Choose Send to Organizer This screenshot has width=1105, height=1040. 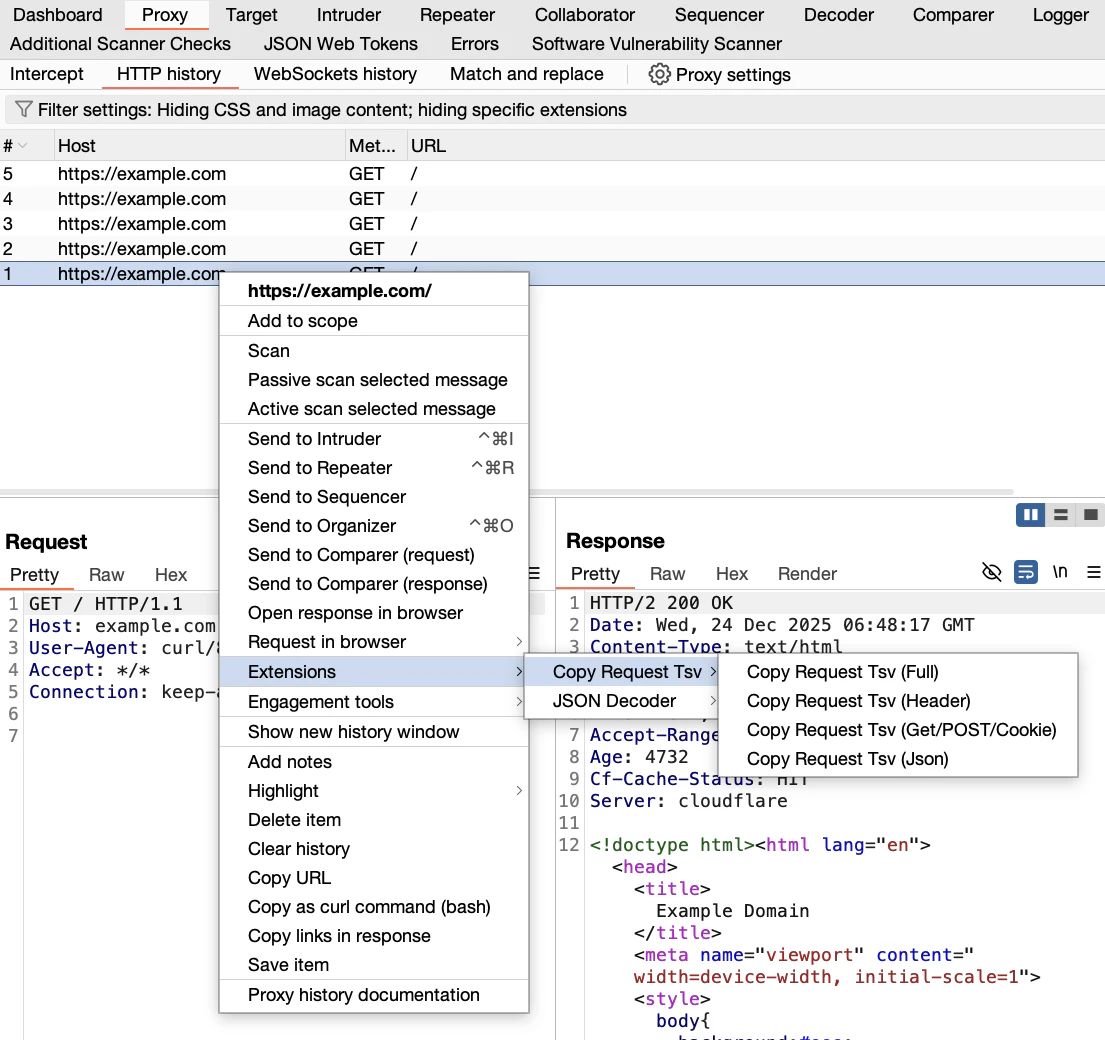click(374, 526)
